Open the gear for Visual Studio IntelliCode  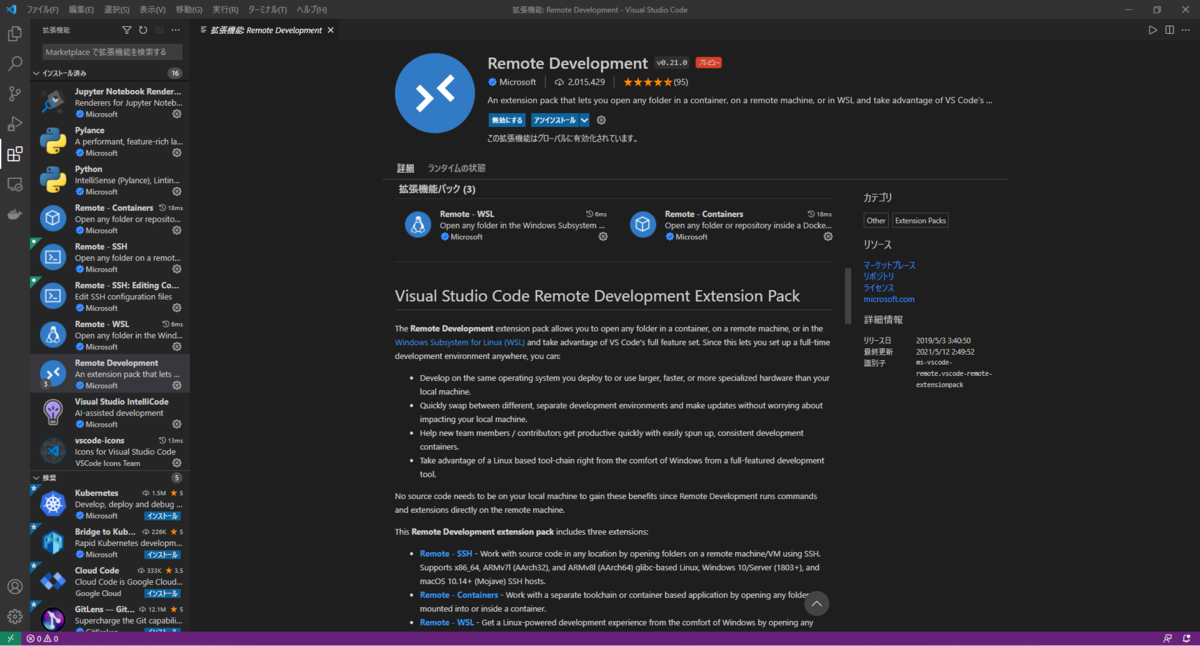pos(177,424)
